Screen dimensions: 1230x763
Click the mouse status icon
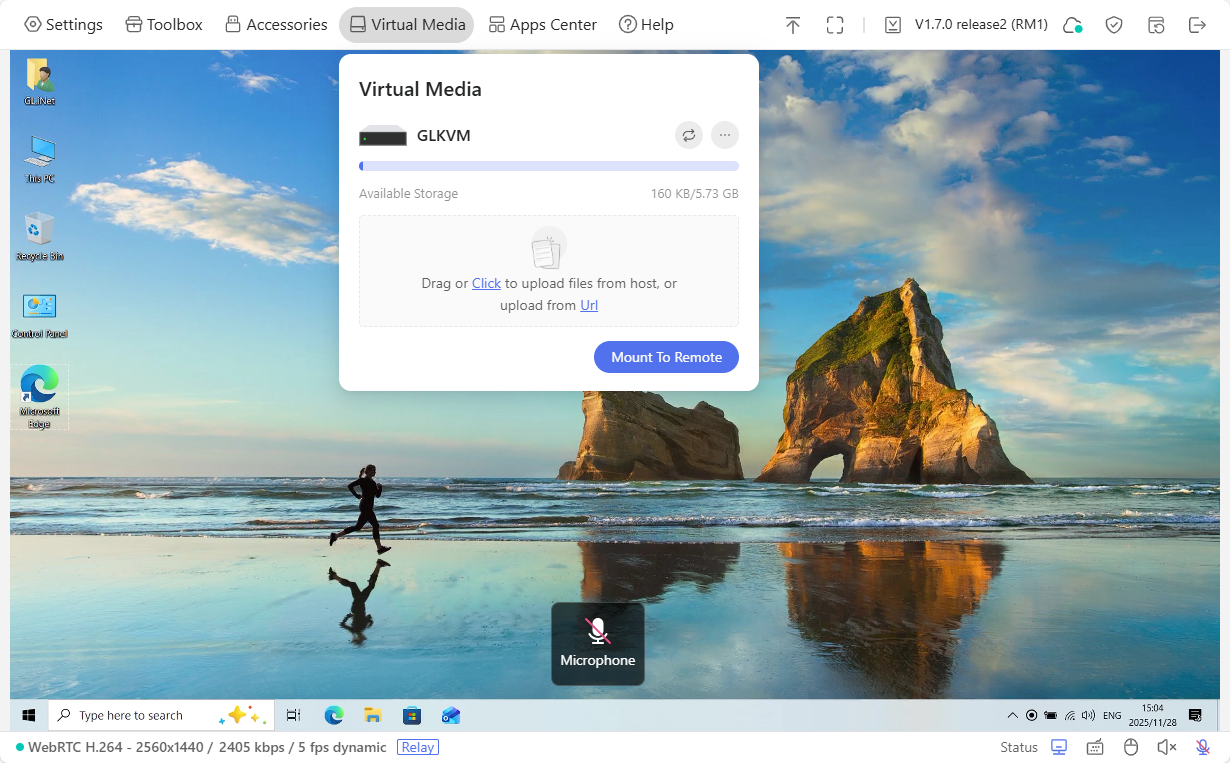[1130, 747]
